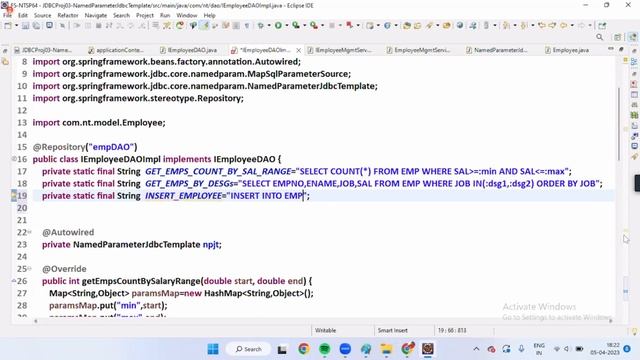
Task: Open the dropdown arrow next to Debug icon
Action: (269, 25)
